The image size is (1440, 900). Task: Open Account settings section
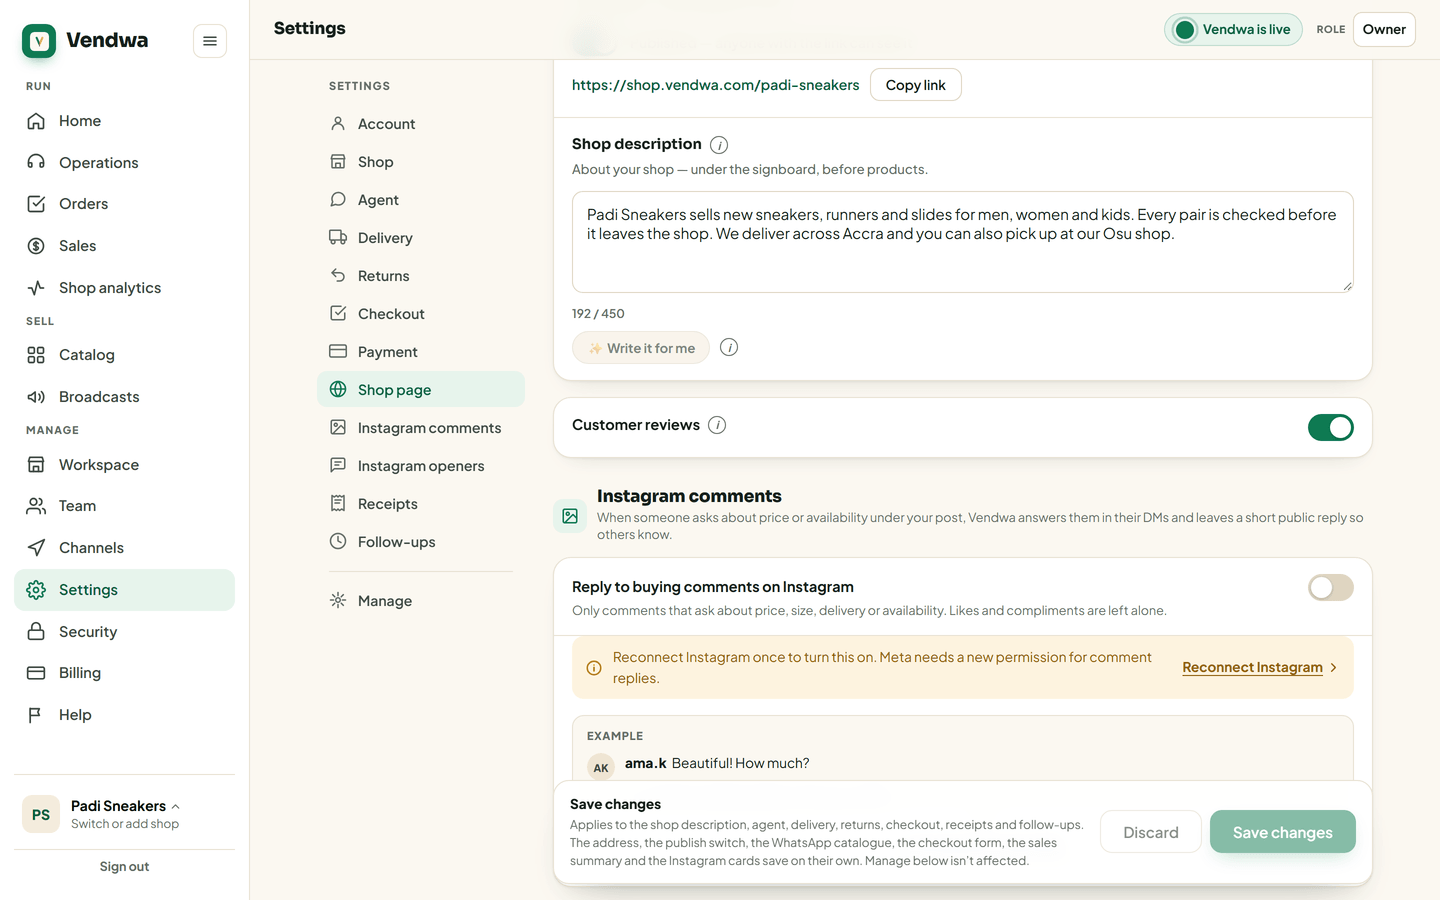click(x=421, y=124)
